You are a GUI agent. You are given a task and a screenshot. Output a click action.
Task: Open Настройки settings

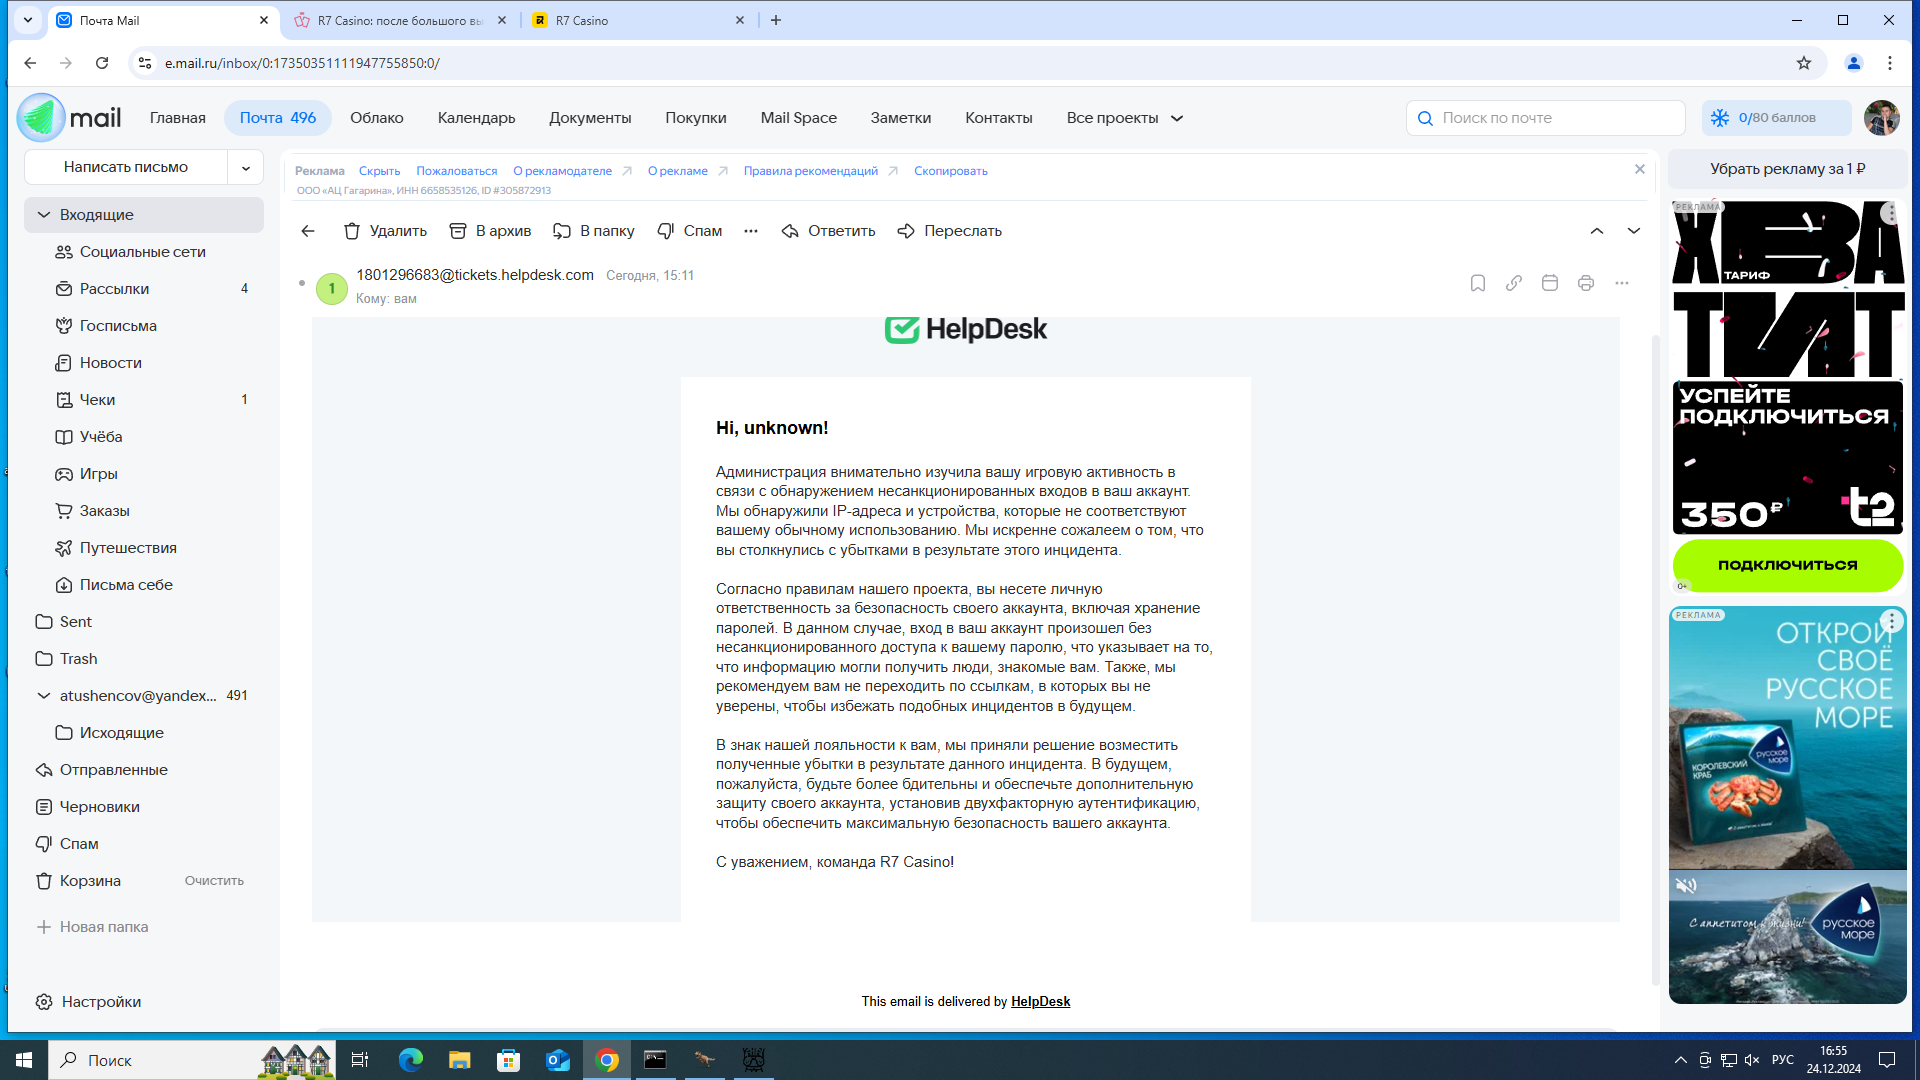click(x=89, y=1002)
